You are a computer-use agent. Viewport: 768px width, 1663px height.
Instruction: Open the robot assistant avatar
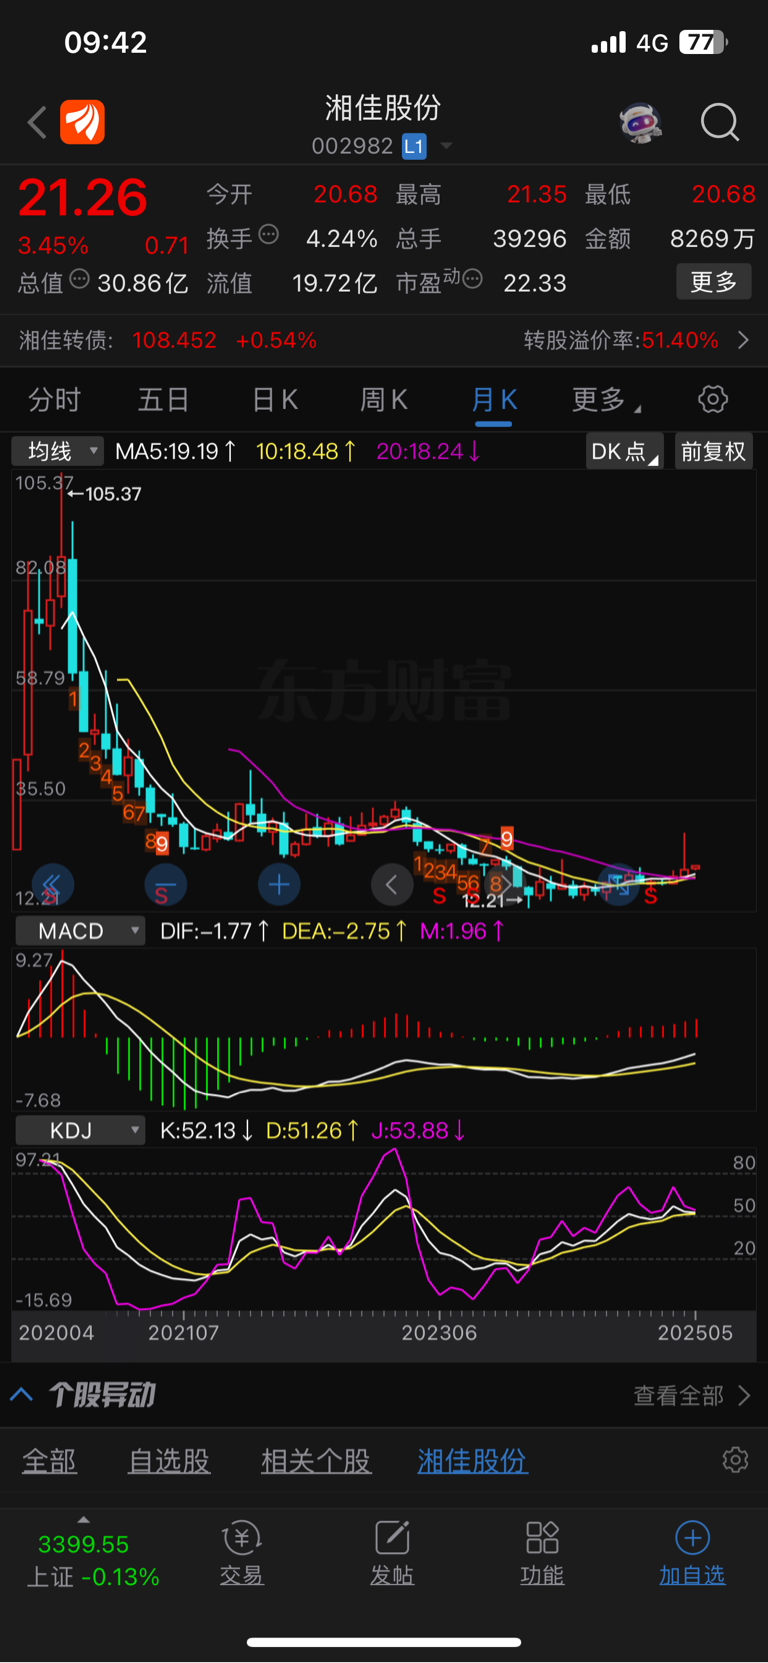coord(641,123)
